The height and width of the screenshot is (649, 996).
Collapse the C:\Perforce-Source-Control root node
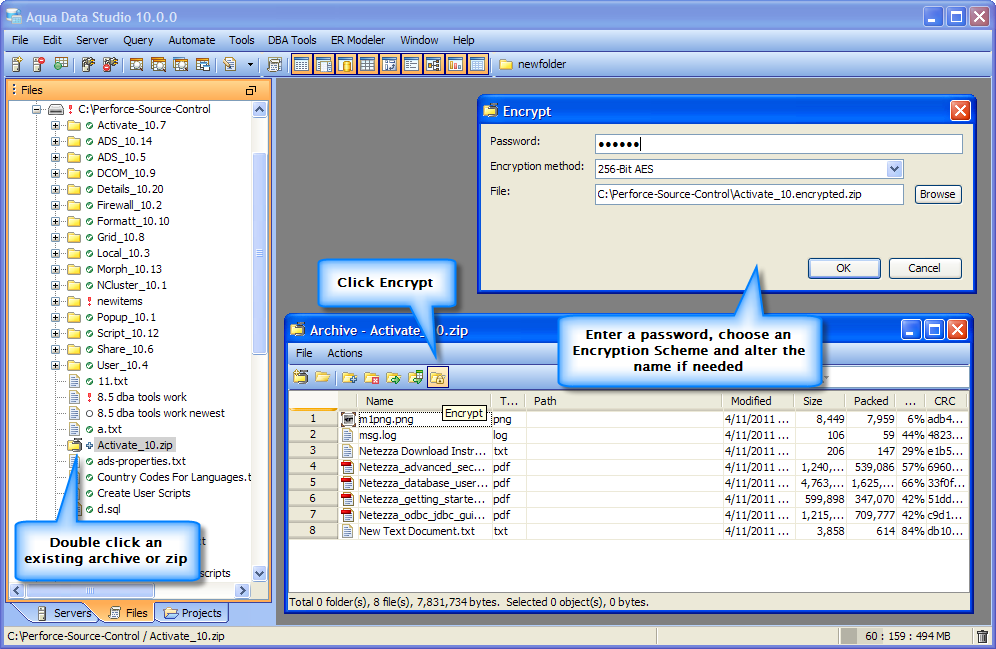(x=37, y=109)
